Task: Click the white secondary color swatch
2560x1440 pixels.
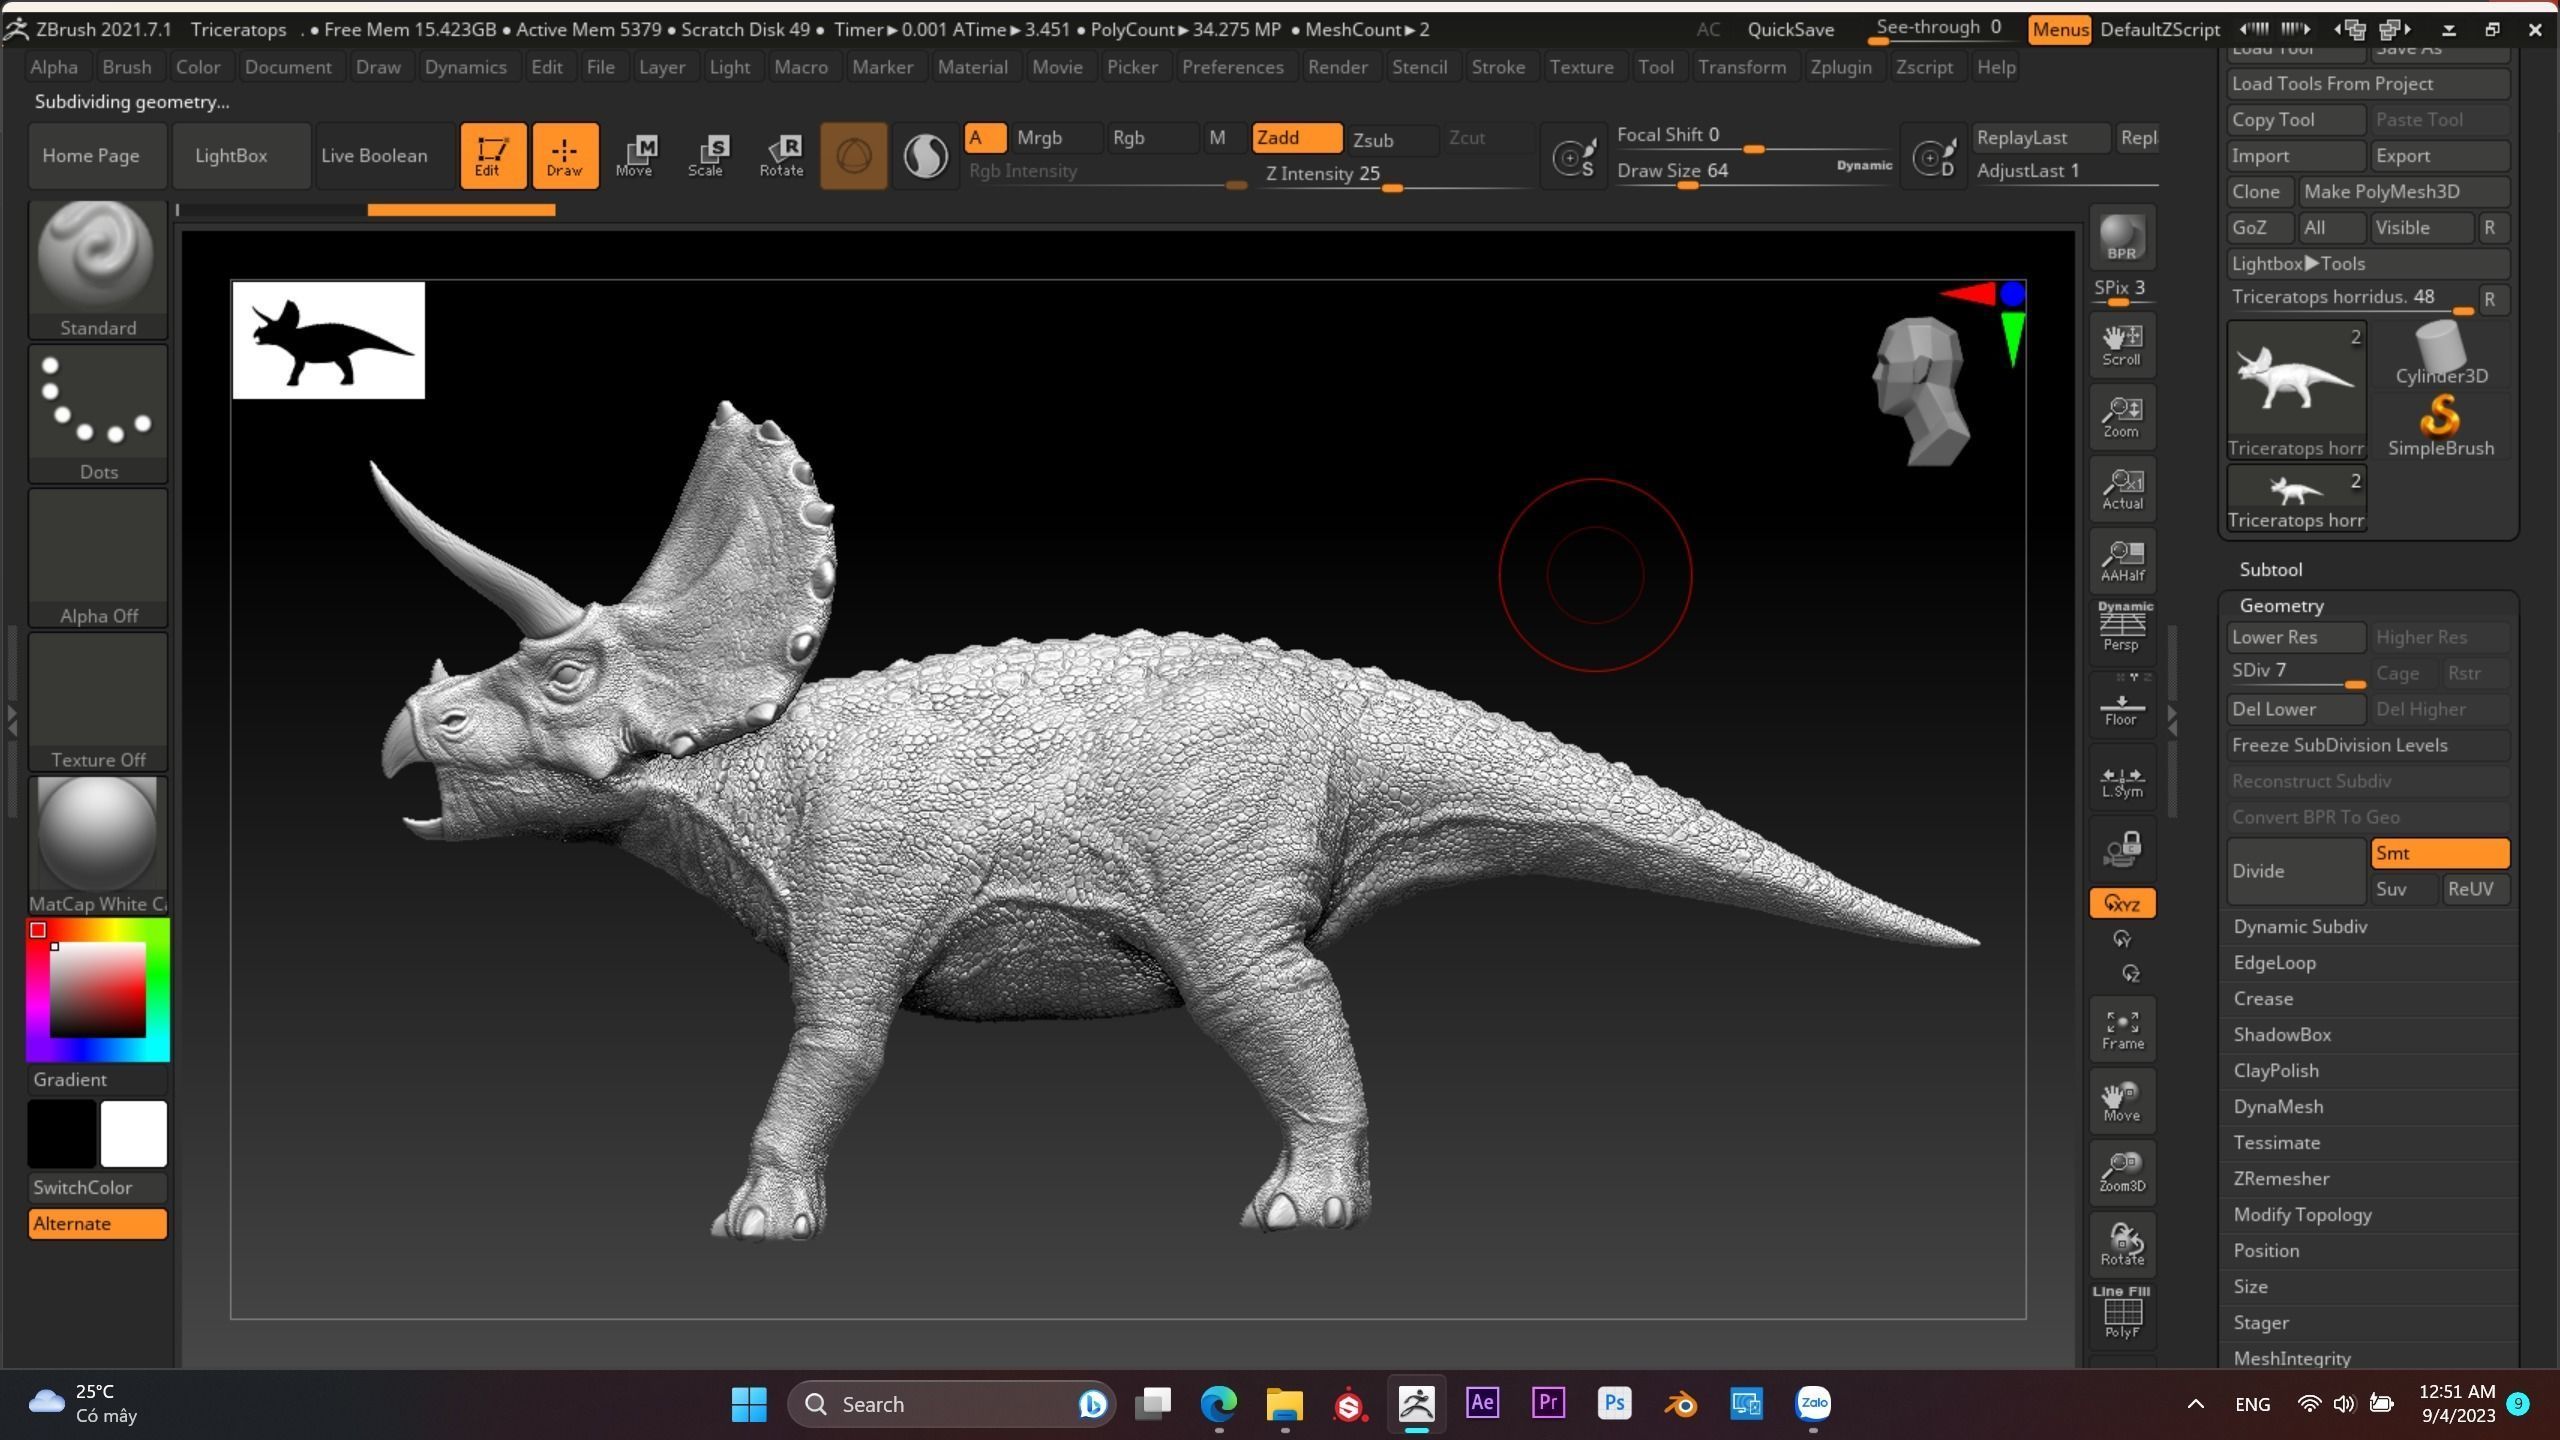Action: point(133,1133)
